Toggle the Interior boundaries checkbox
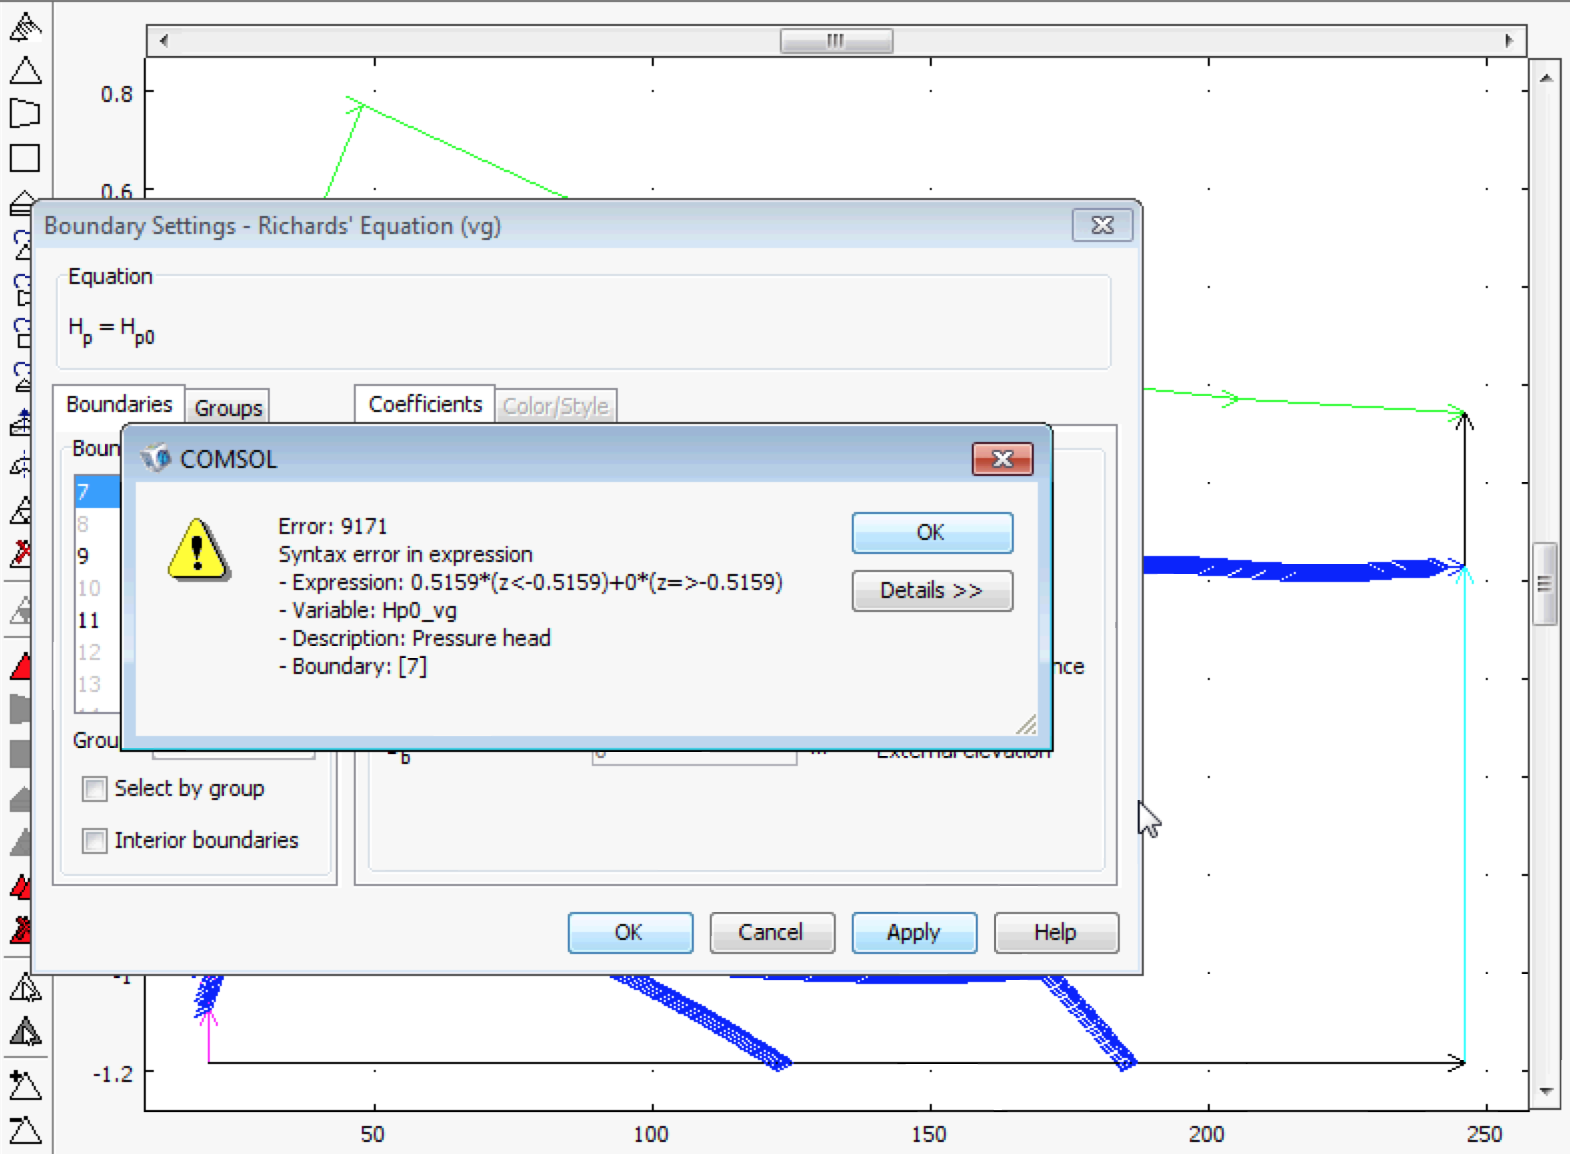1570x1154 pixels. [95, 841]
